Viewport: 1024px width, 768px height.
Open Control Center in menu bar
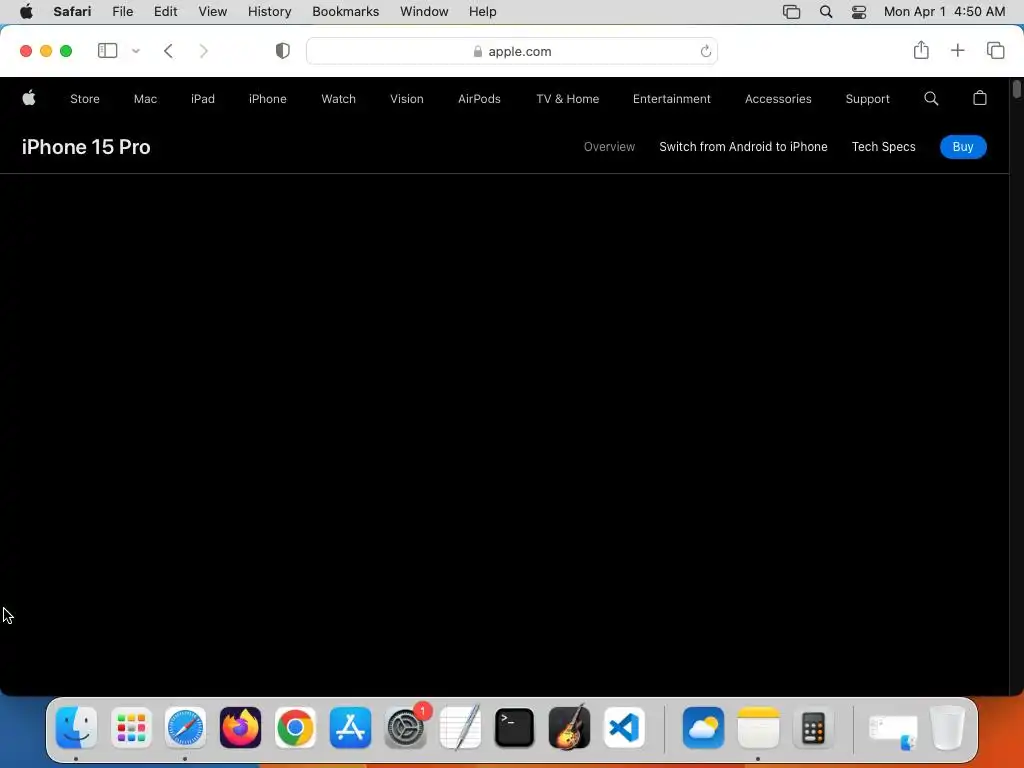859,11
